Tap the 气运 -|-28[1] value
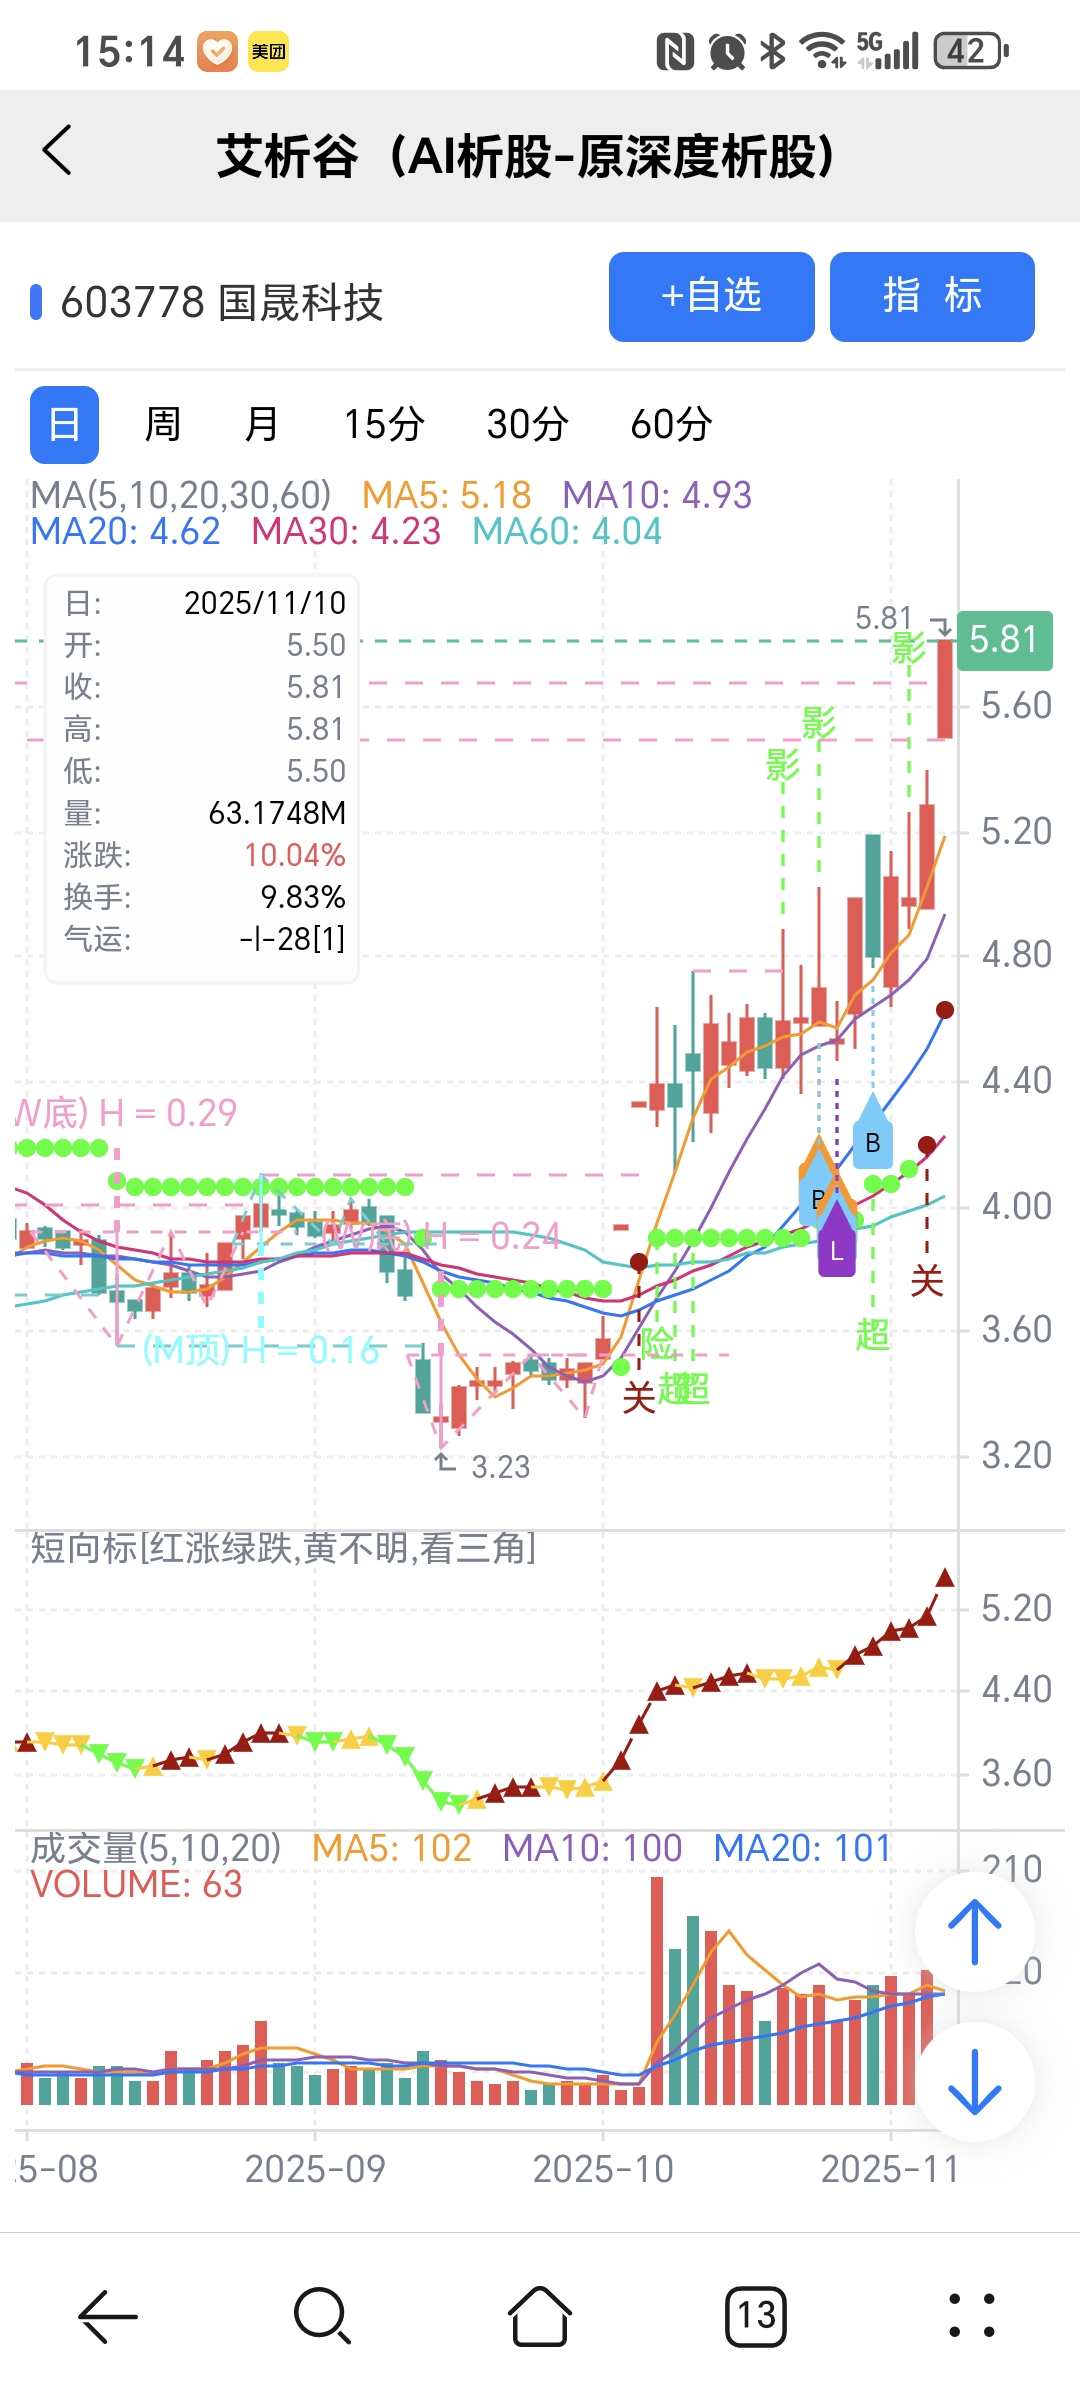The height and width of the screenshot is (2400, 1080). tap(292, 939)
